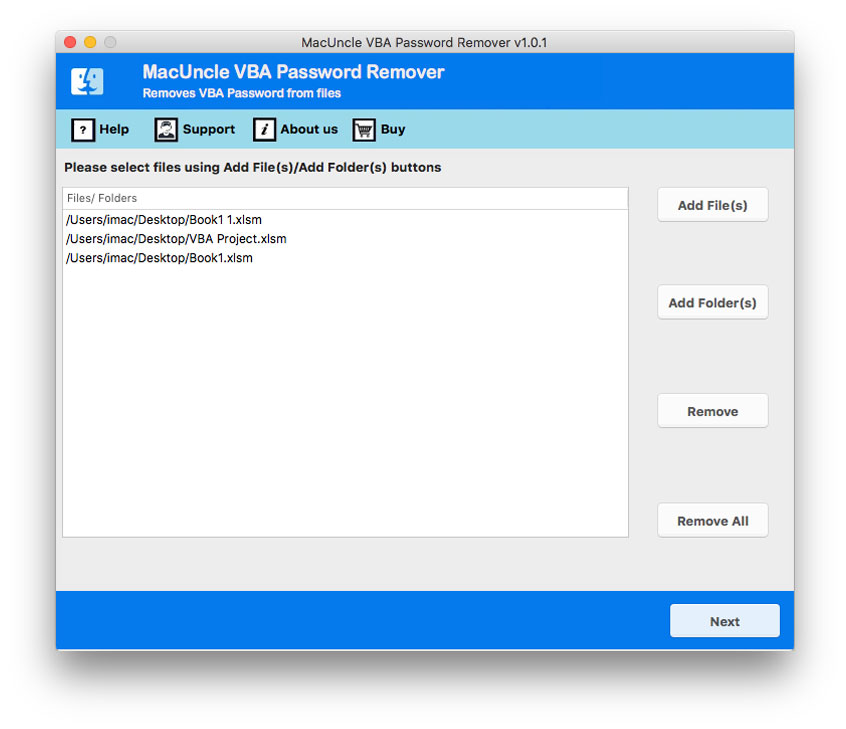Click the Add File(s) button
Screen dimensions: 846x729
click(x=712, y=204)
